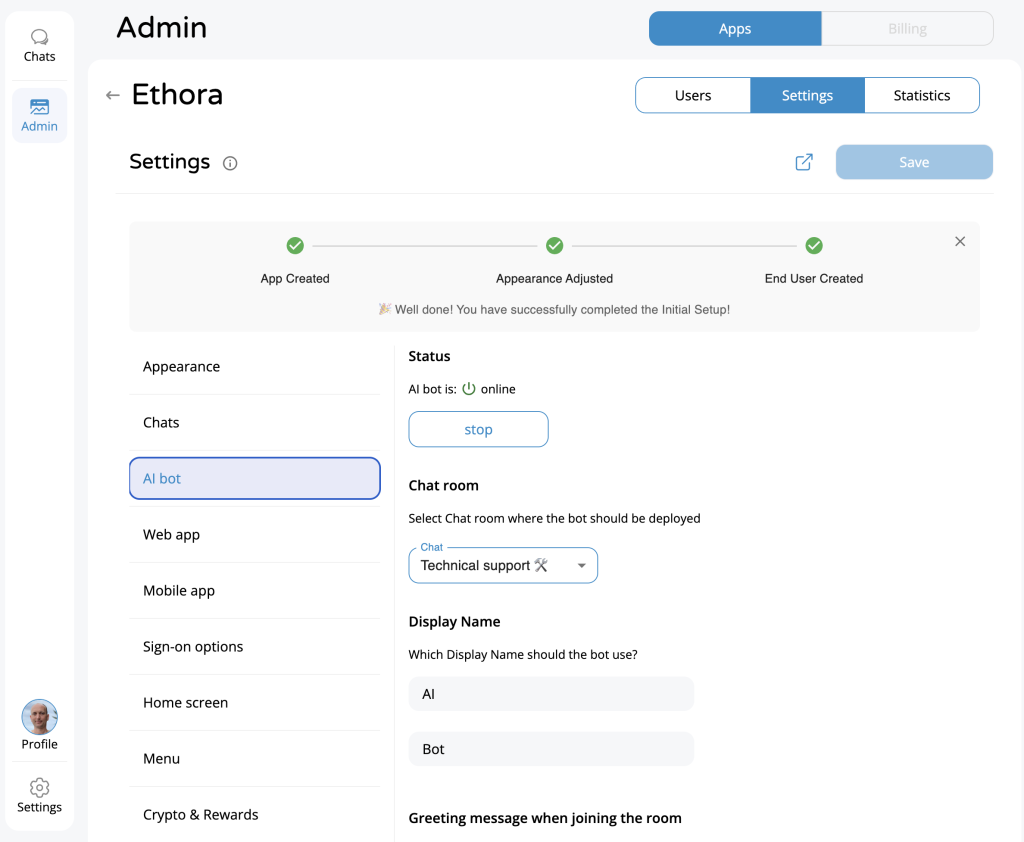Open Chats from the left sidebar

click(x=39, y=46)
